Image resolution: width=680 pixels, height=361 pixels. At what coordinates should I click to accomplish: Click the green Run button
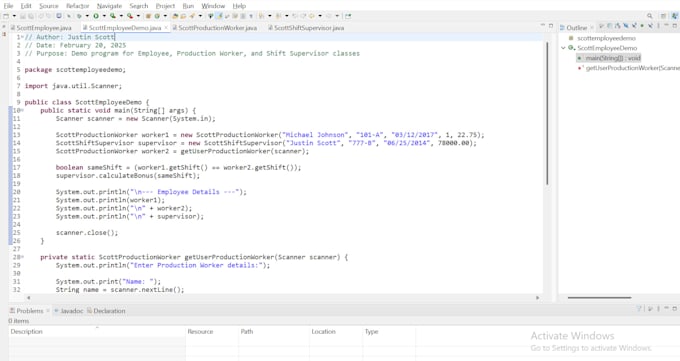96,16
